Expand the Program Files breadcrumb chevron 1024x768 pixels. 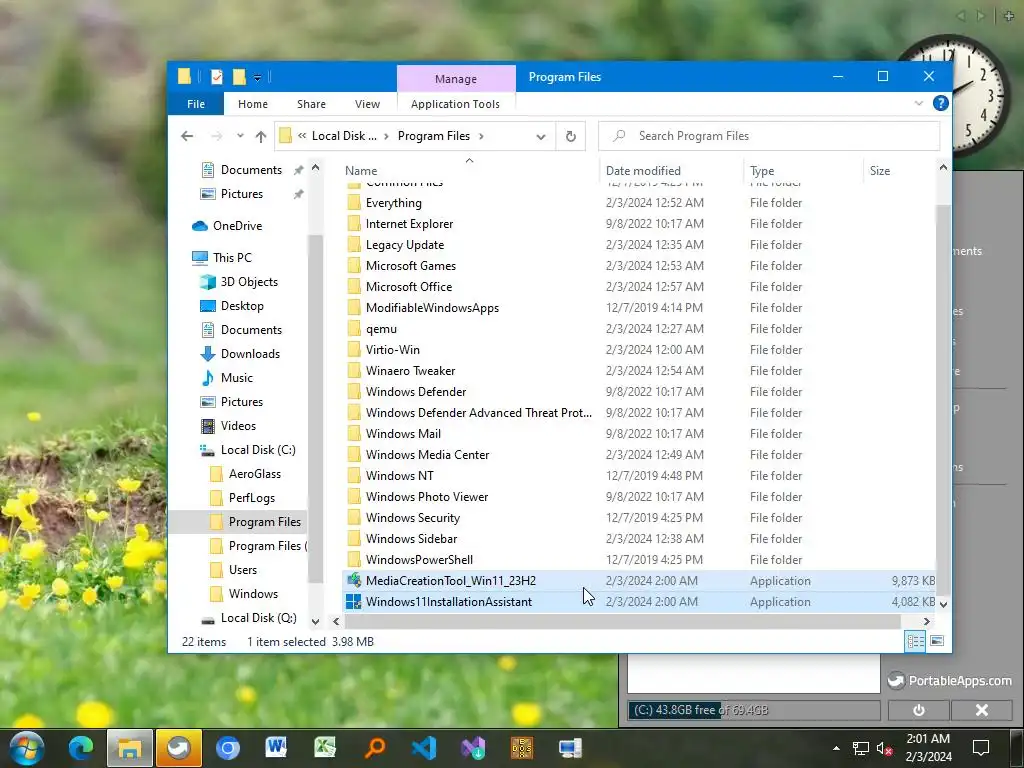481,136
